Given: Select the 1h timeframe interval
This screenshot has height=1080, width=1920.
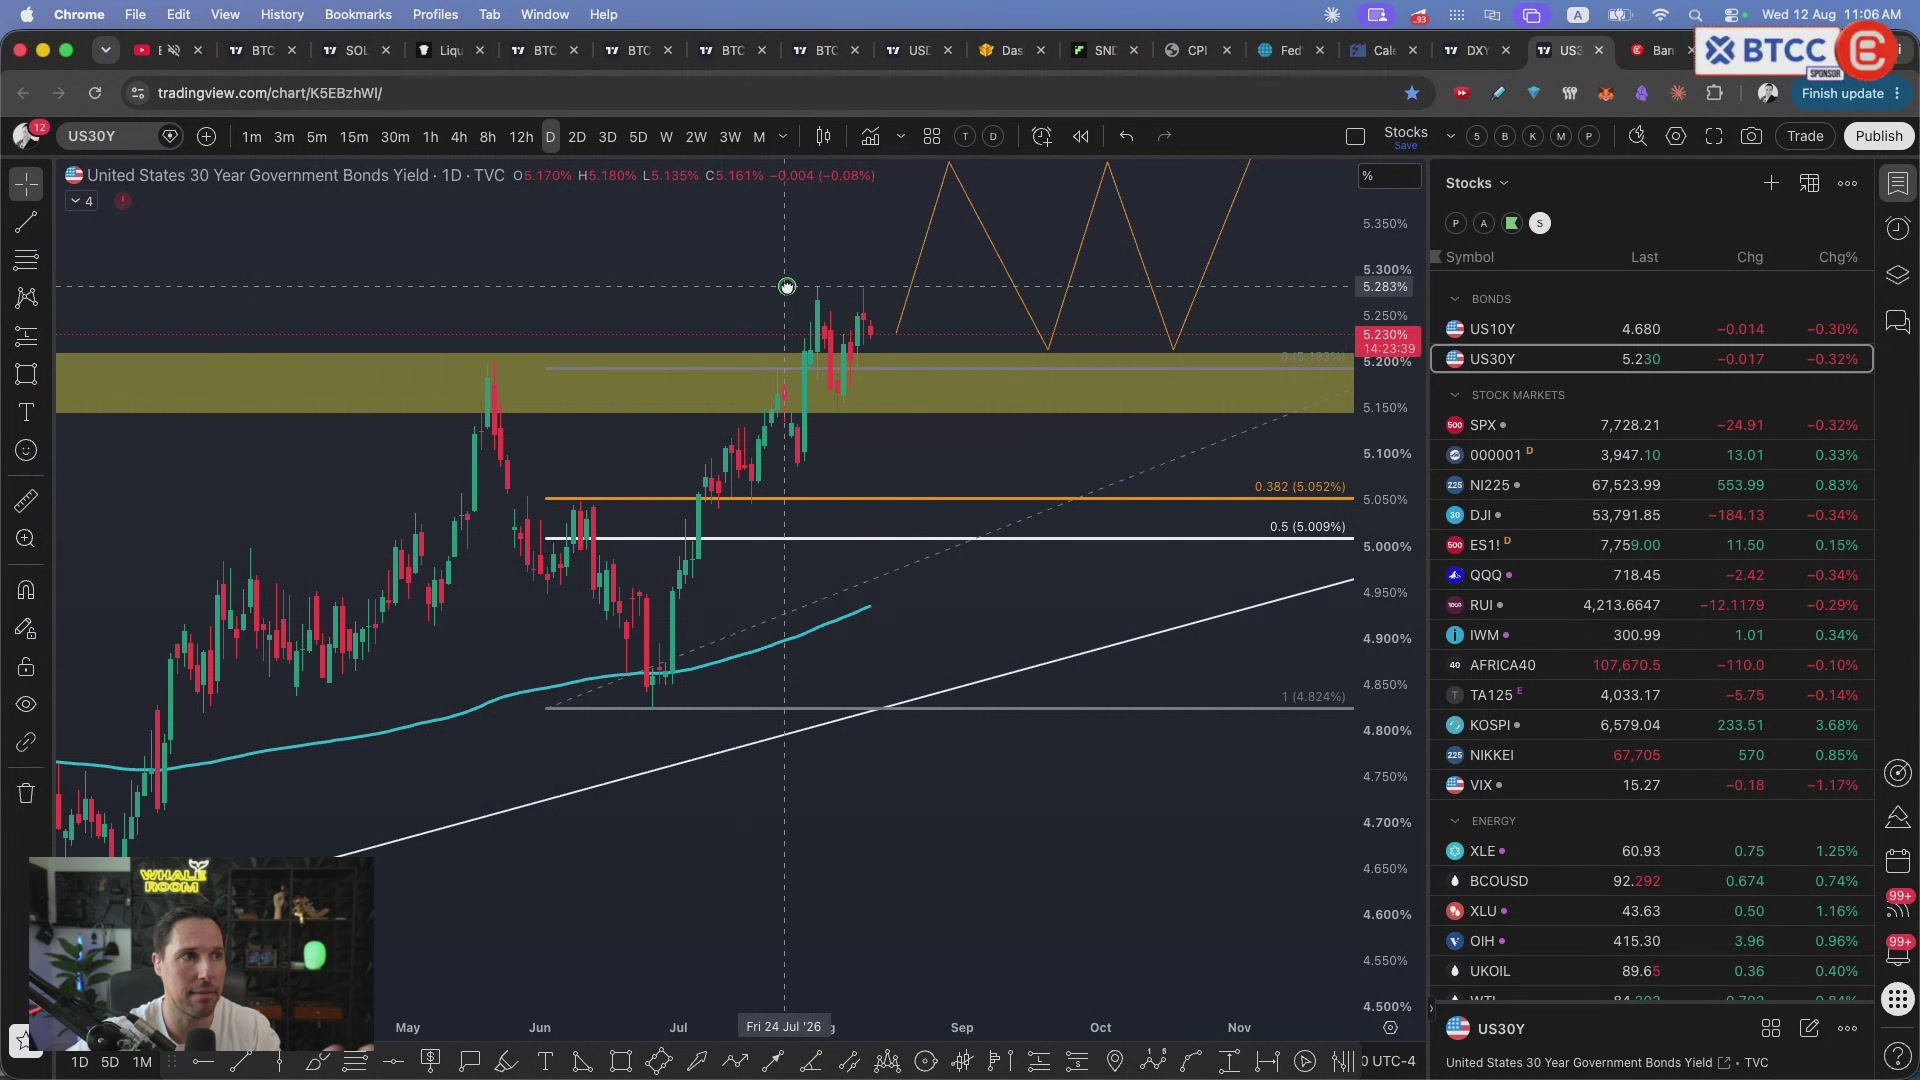Looking at the screenshot, I should tap(430, 137).
